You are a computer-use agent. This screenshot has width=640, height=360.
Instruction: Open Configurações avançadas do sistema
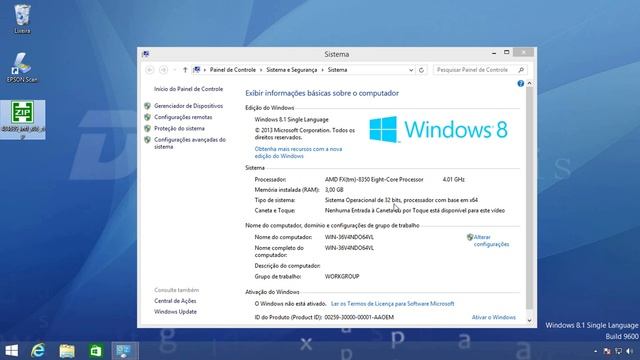pos(190,143)
